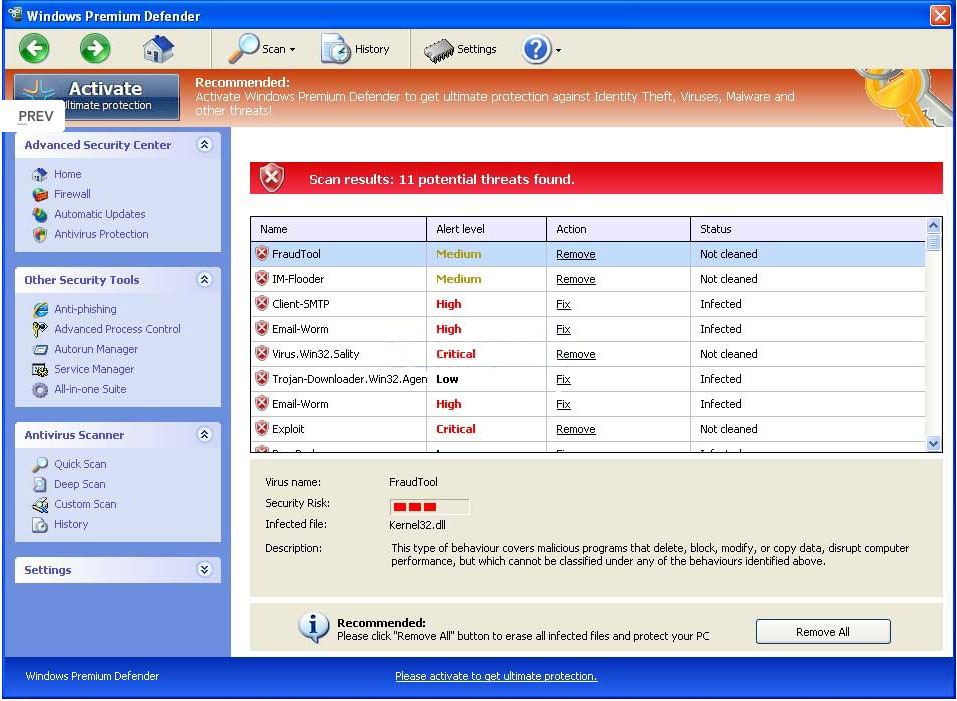Click the Action column header
This screenshot has height=701, width=957.
click(x=618, y=229)
